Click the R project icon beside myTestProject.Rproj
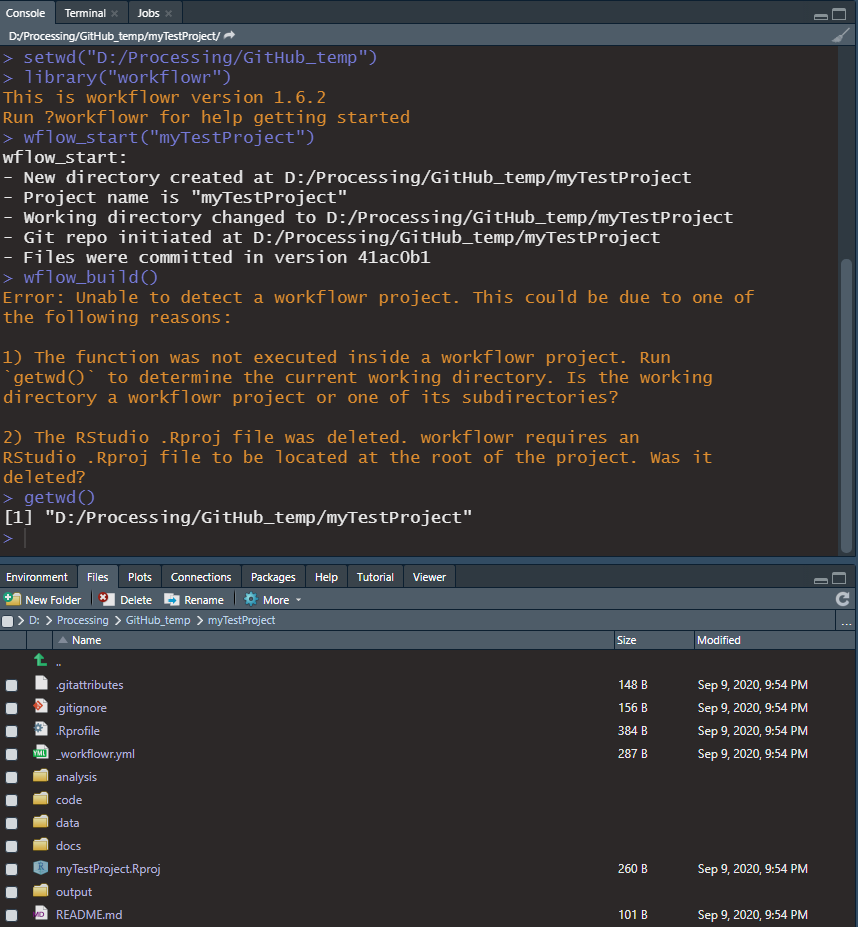 point(40,868)
